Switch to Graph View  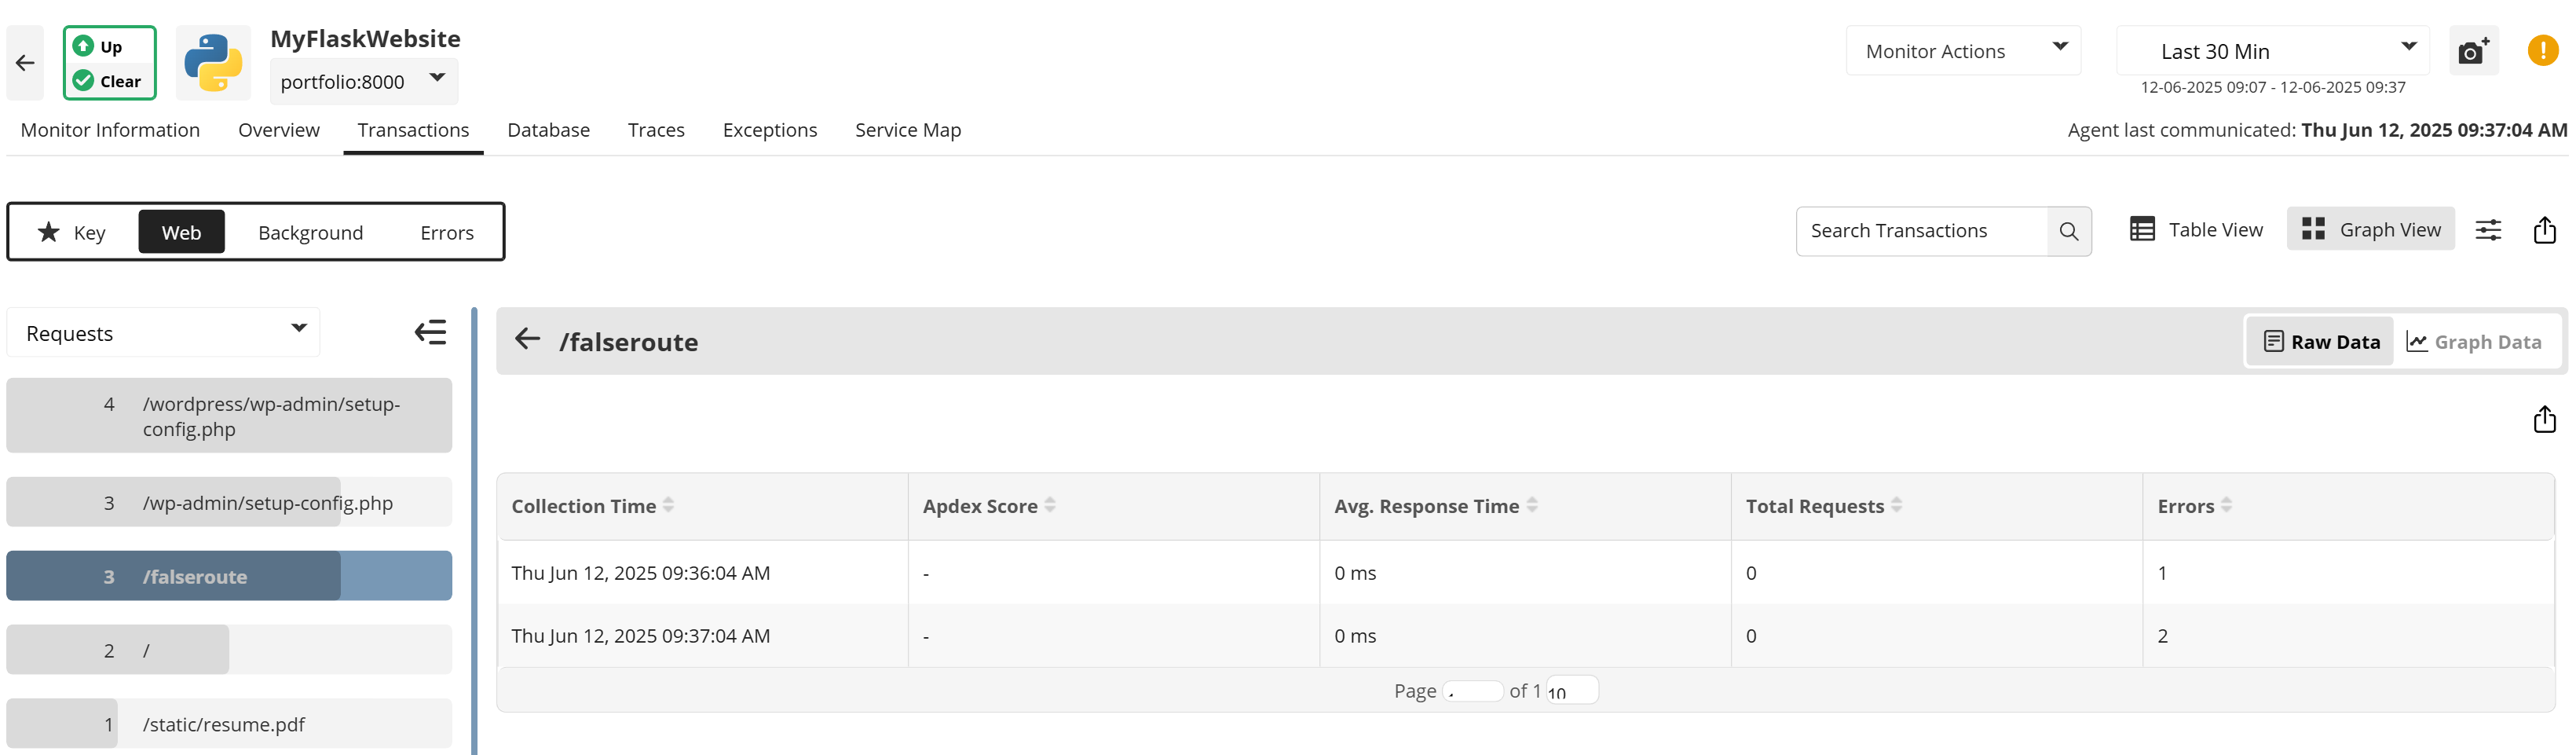(x=2370, y=230)
